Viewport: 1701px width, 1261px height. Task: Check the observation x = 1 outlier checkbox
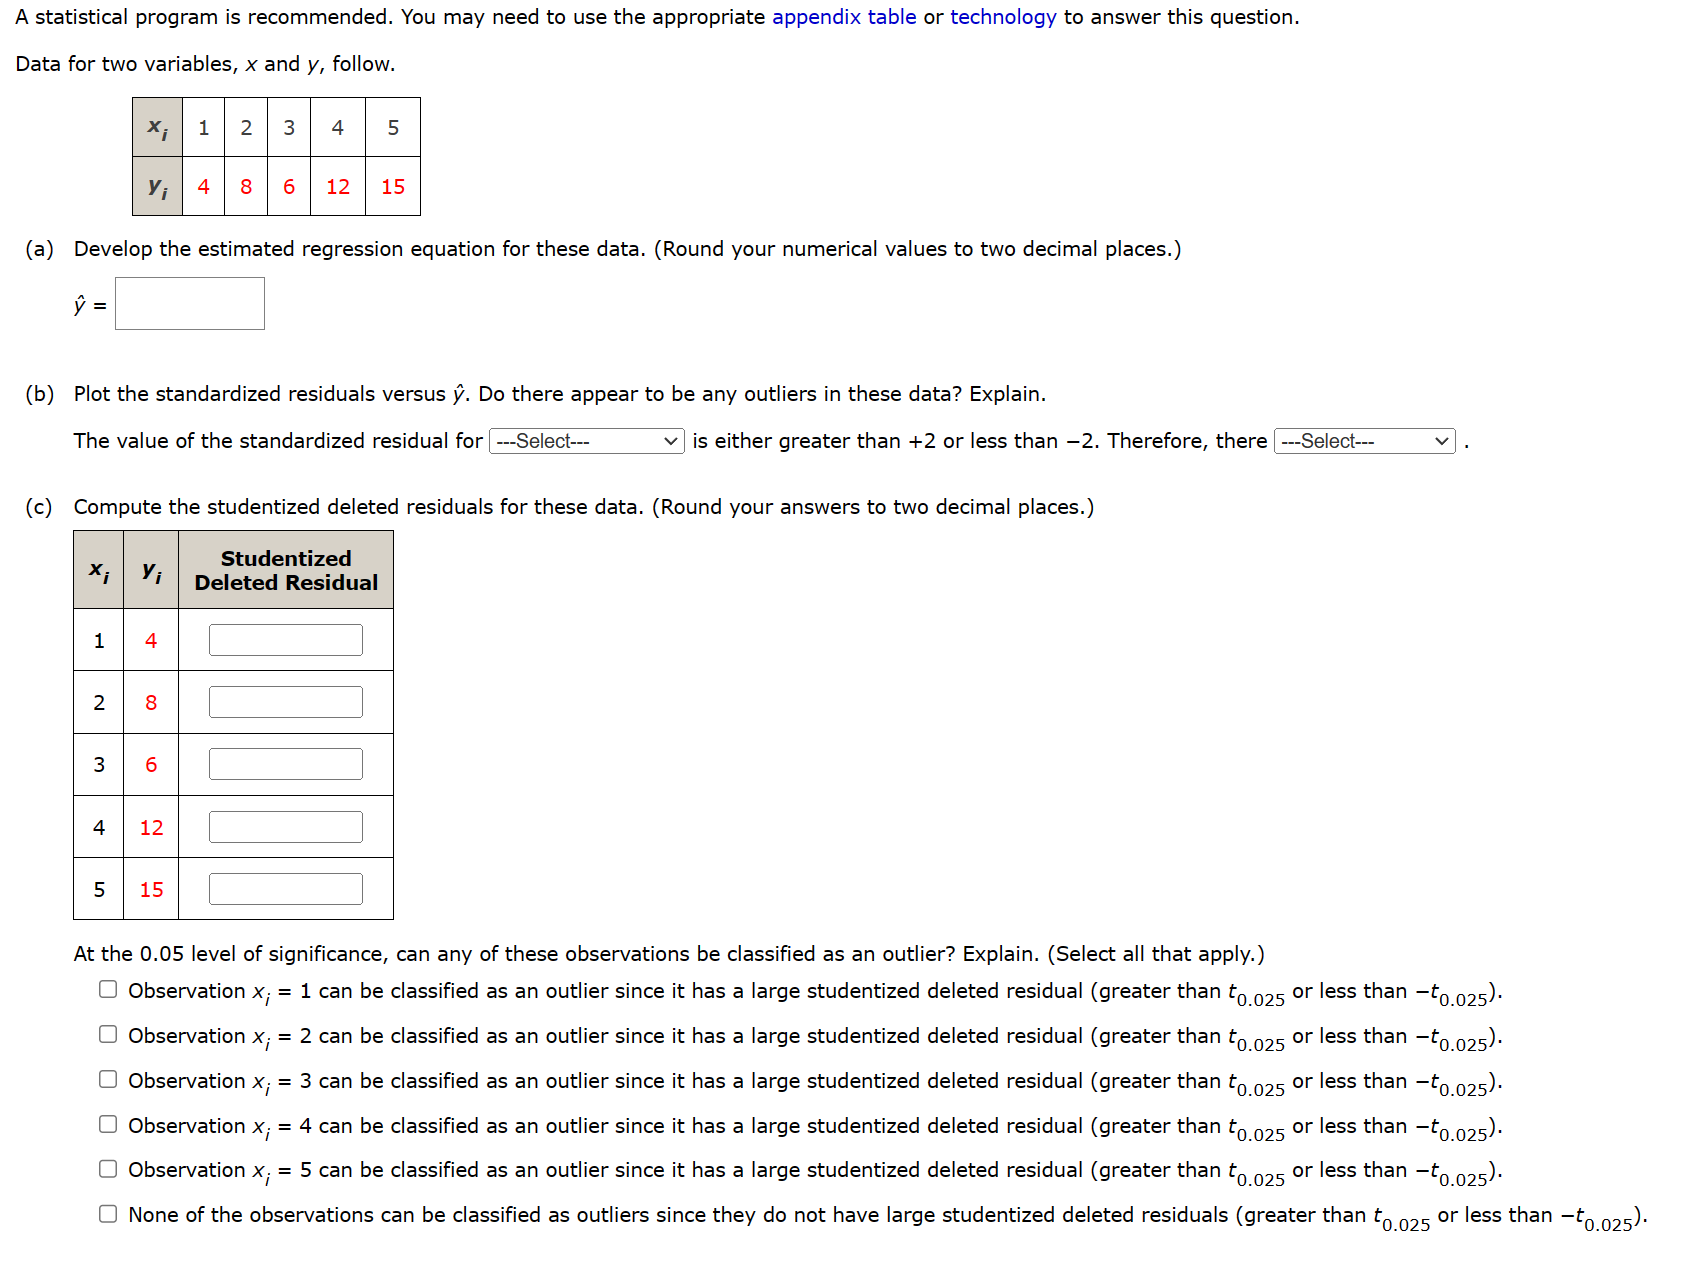click(107, 989)
